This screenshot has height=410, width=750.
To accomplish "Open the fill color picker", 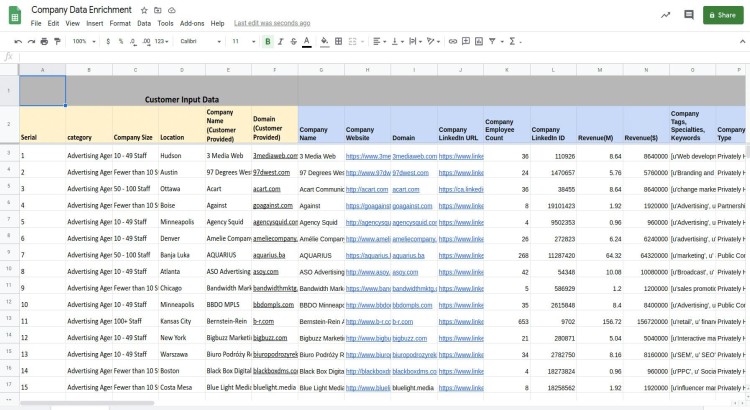I will click(x=324, y=42).
